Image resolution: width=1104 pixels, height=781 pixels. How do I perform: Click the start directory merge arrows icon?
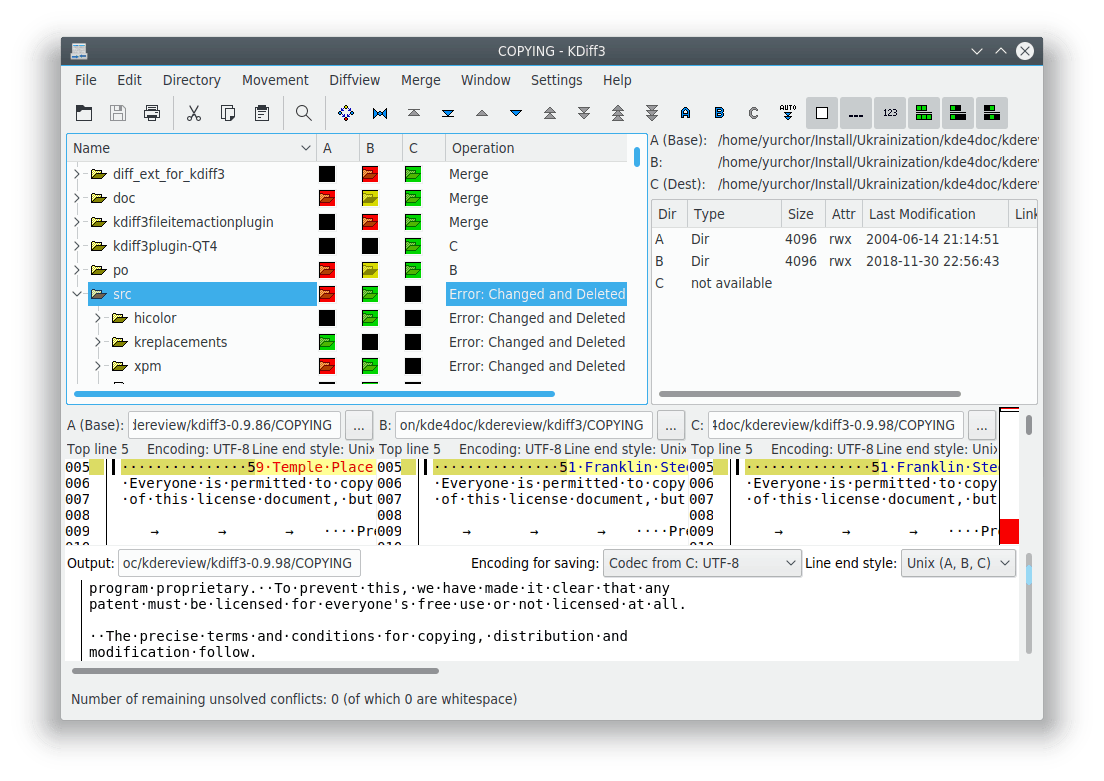click(346, 113)
